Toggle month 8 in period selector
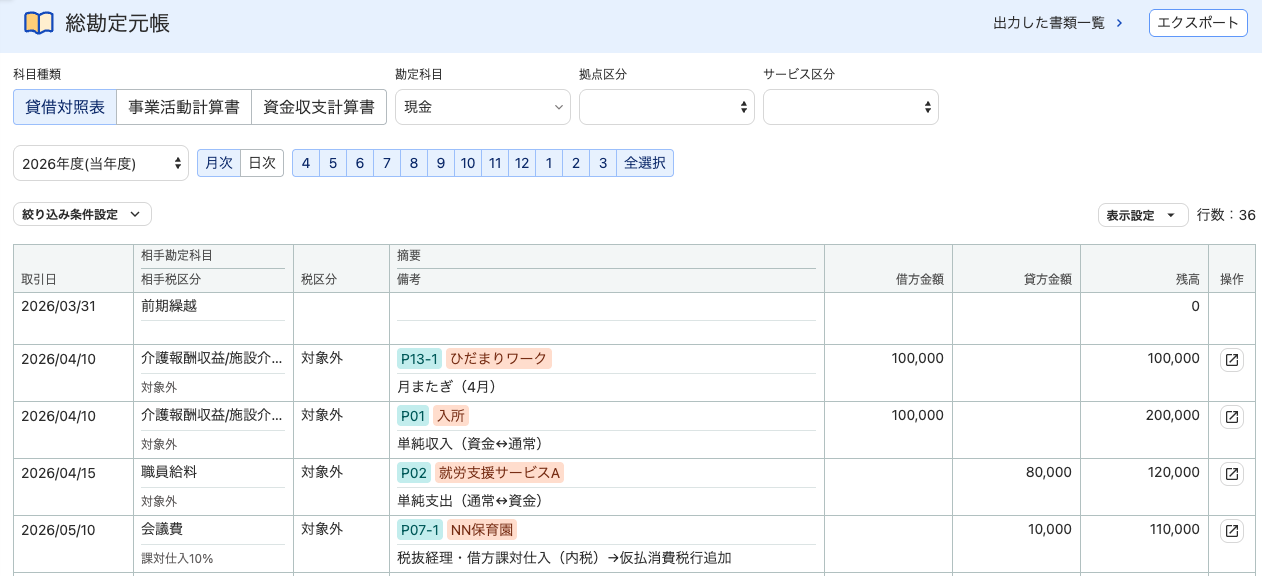 point(414,163)
